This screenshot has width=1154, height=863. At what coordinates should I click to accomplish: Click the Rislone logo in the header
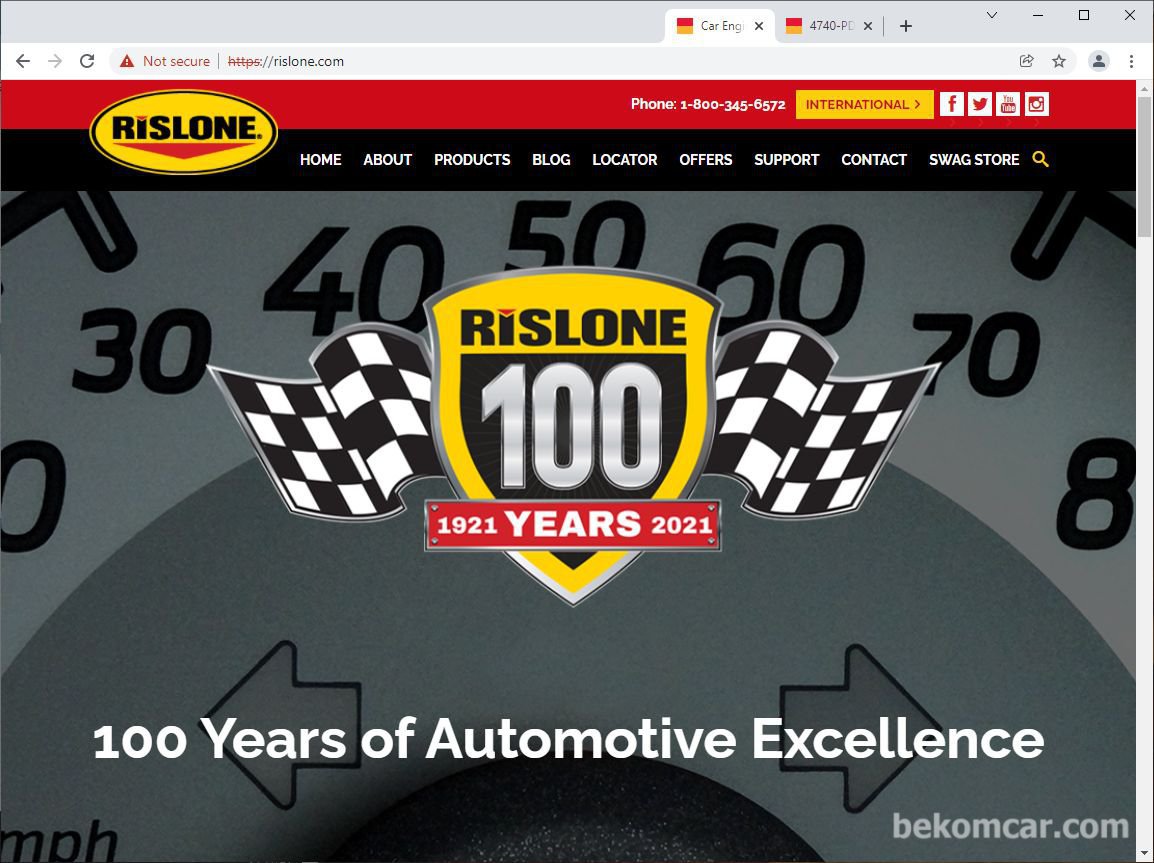[183, 132]
